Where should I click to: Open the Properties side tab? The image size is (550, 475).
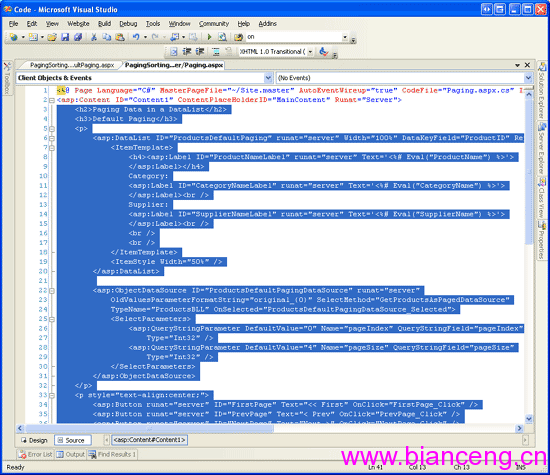point(542,240)
